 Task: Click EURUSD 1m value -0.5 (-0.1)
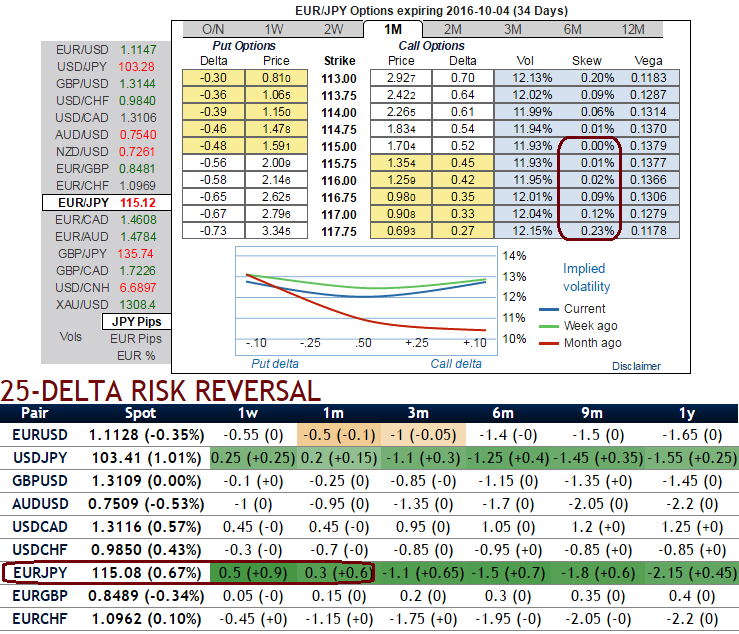click(x=339, y=435)
